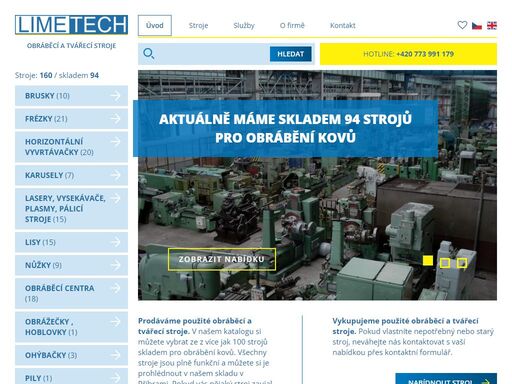This screenshot has width=512, height=384.
Task: Open the FRÉZKY (21) category
Action: (x=71, y=119)
